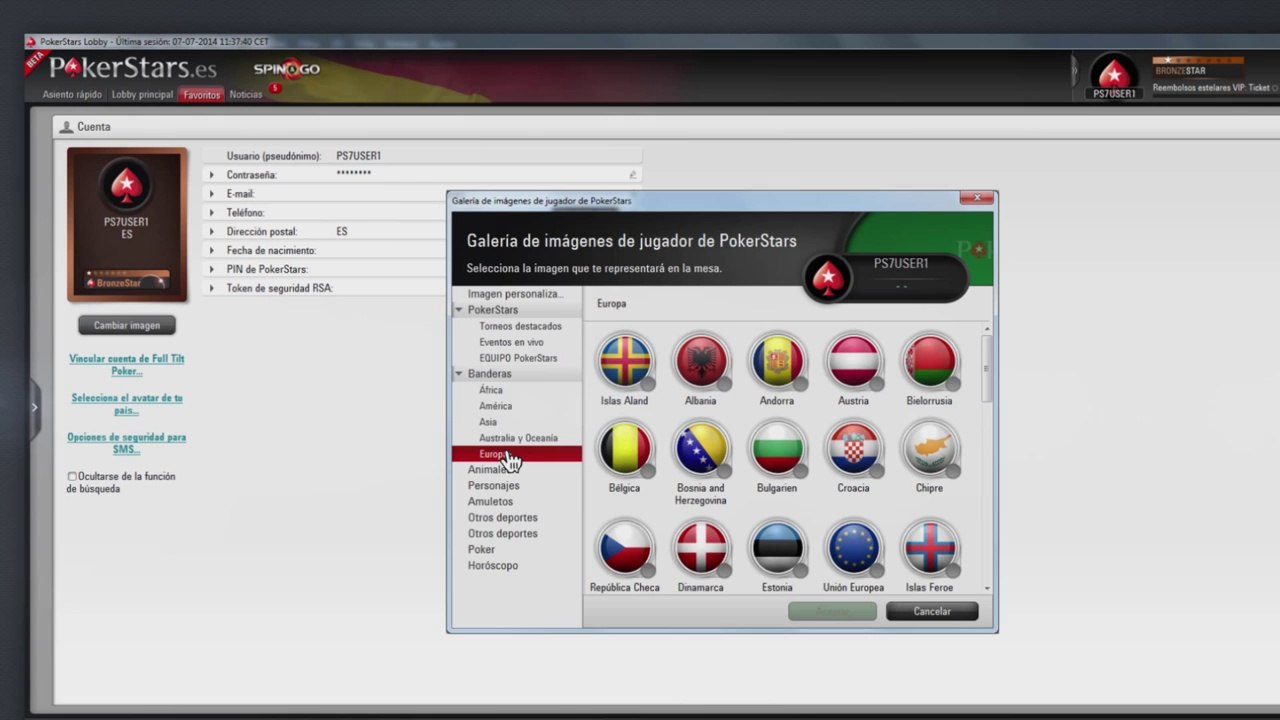Collapse the Banderas tree category
The height and width of the screenshot is (720, 1280).
(x=459, y=374)
